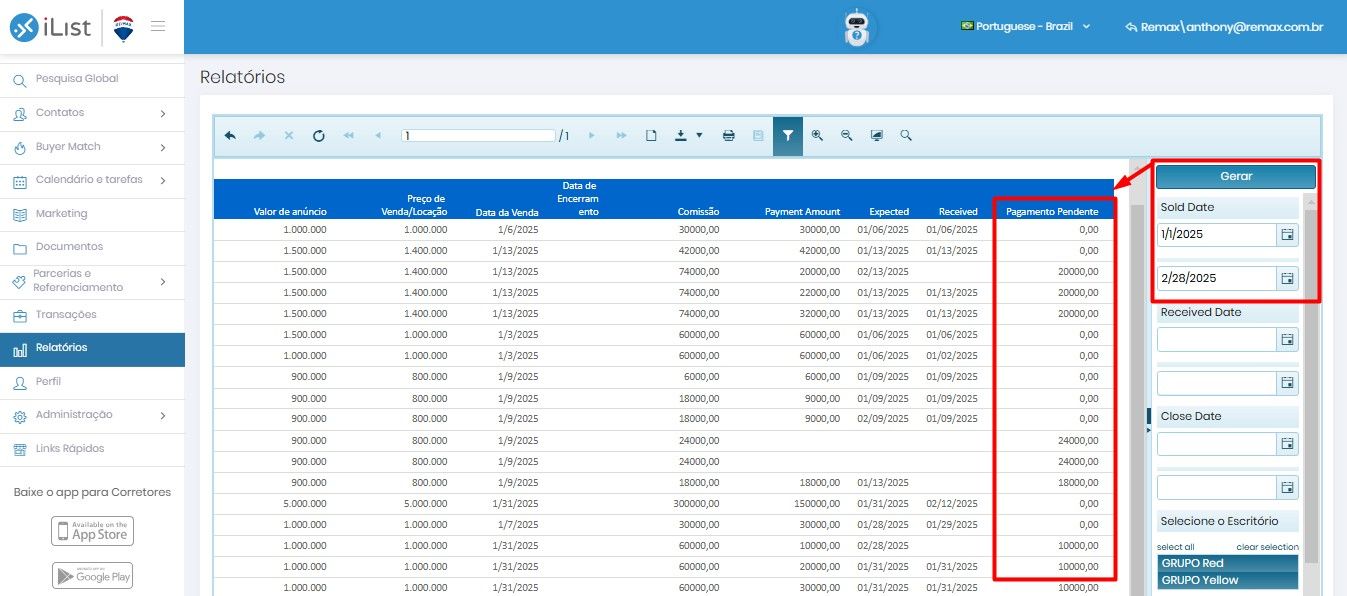The width and height of the screenshot is (1347, 596).
Task: Toggle the GRUPO Red office selection
Action: coord(1227,563)
